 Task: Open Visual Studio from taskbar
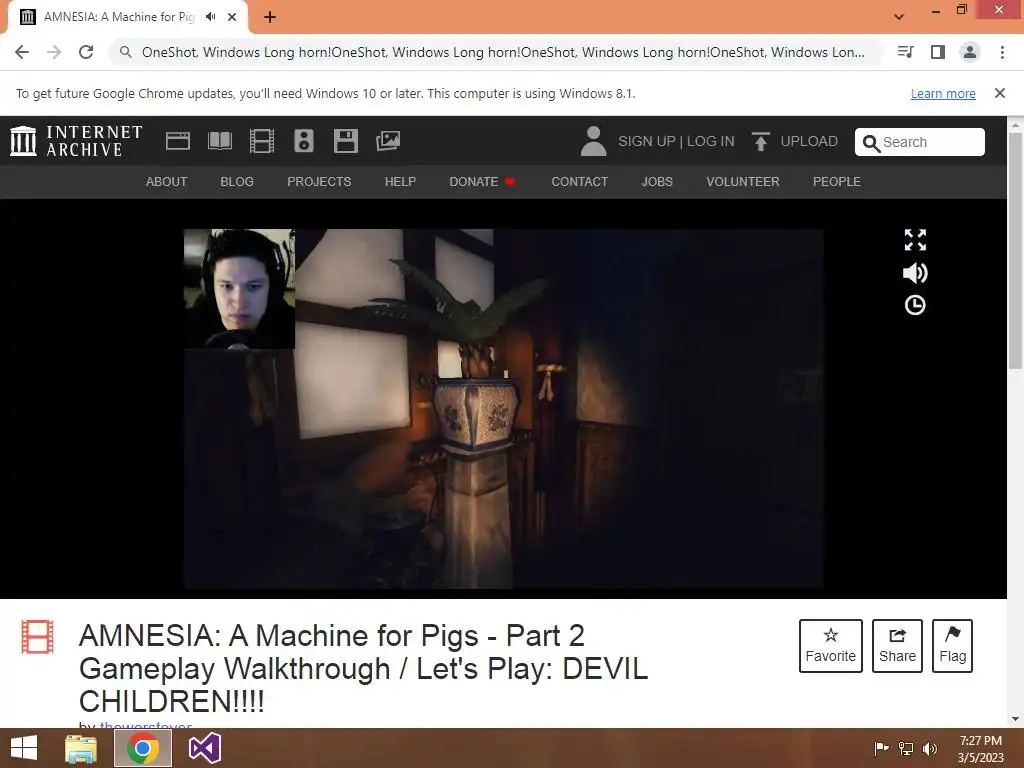204,748
